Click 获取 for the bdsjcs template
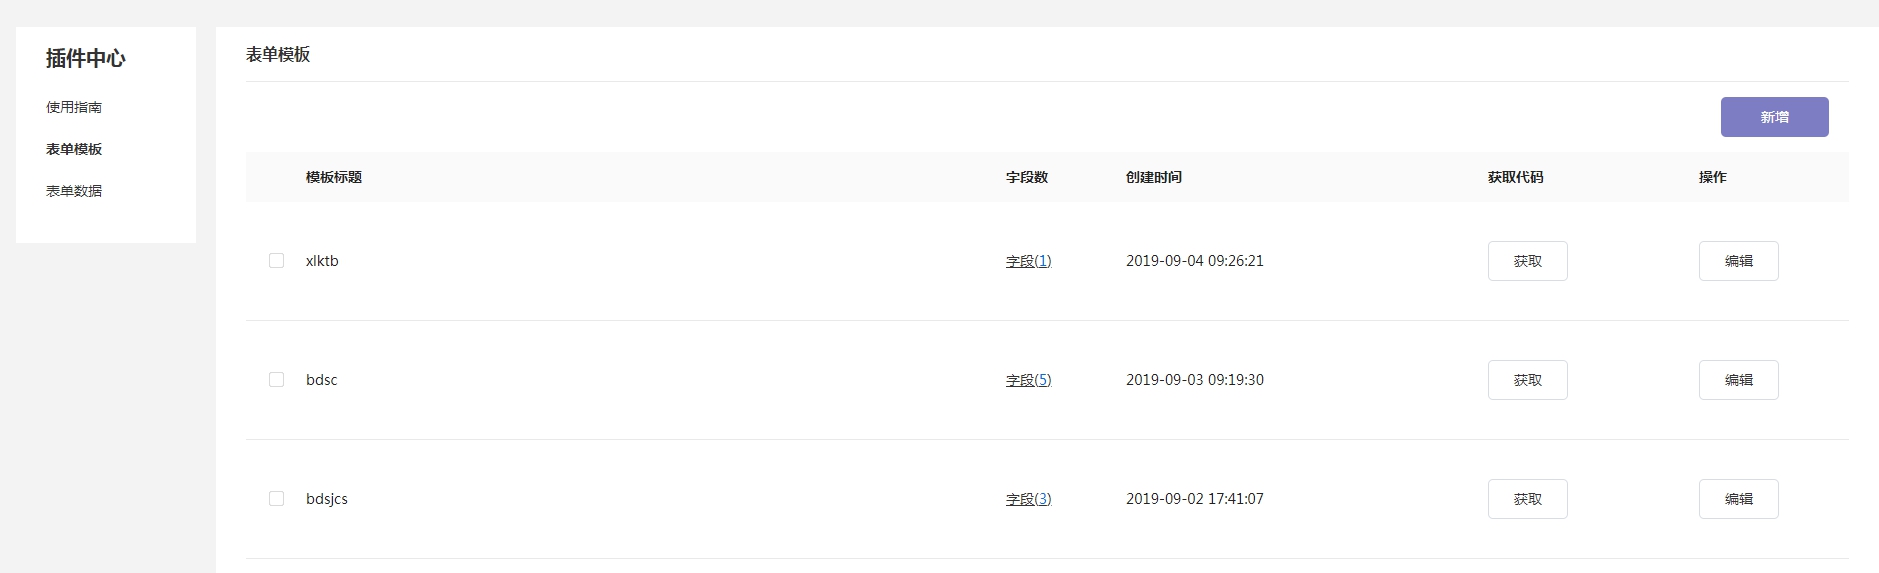The height and width of the screenshot is (573, 1879). point(1527,499)
